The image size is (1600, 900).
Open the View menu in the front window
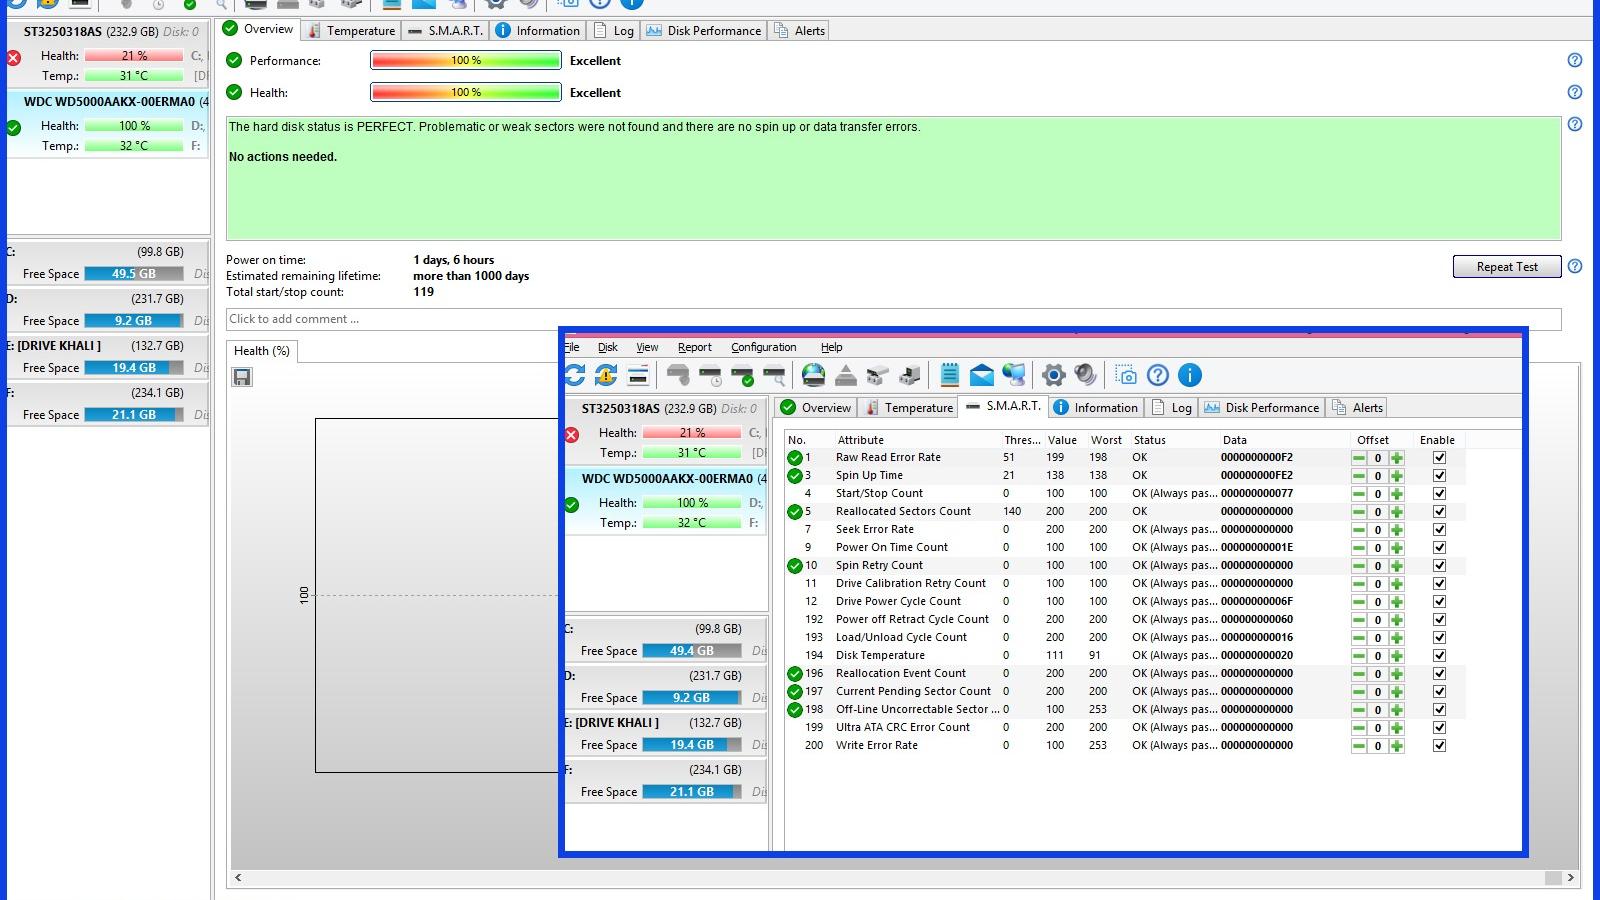coord(647,347)
